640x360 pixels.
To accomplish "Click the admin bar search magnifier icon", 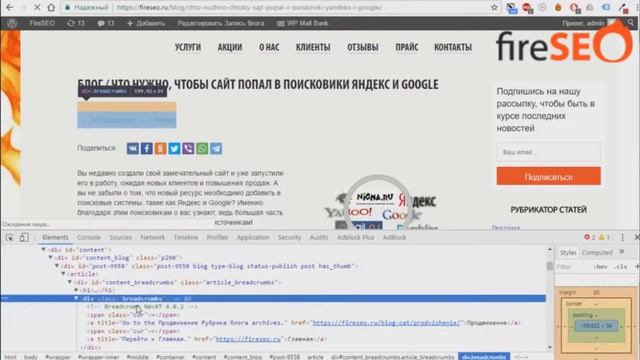I will click(631, 23).
